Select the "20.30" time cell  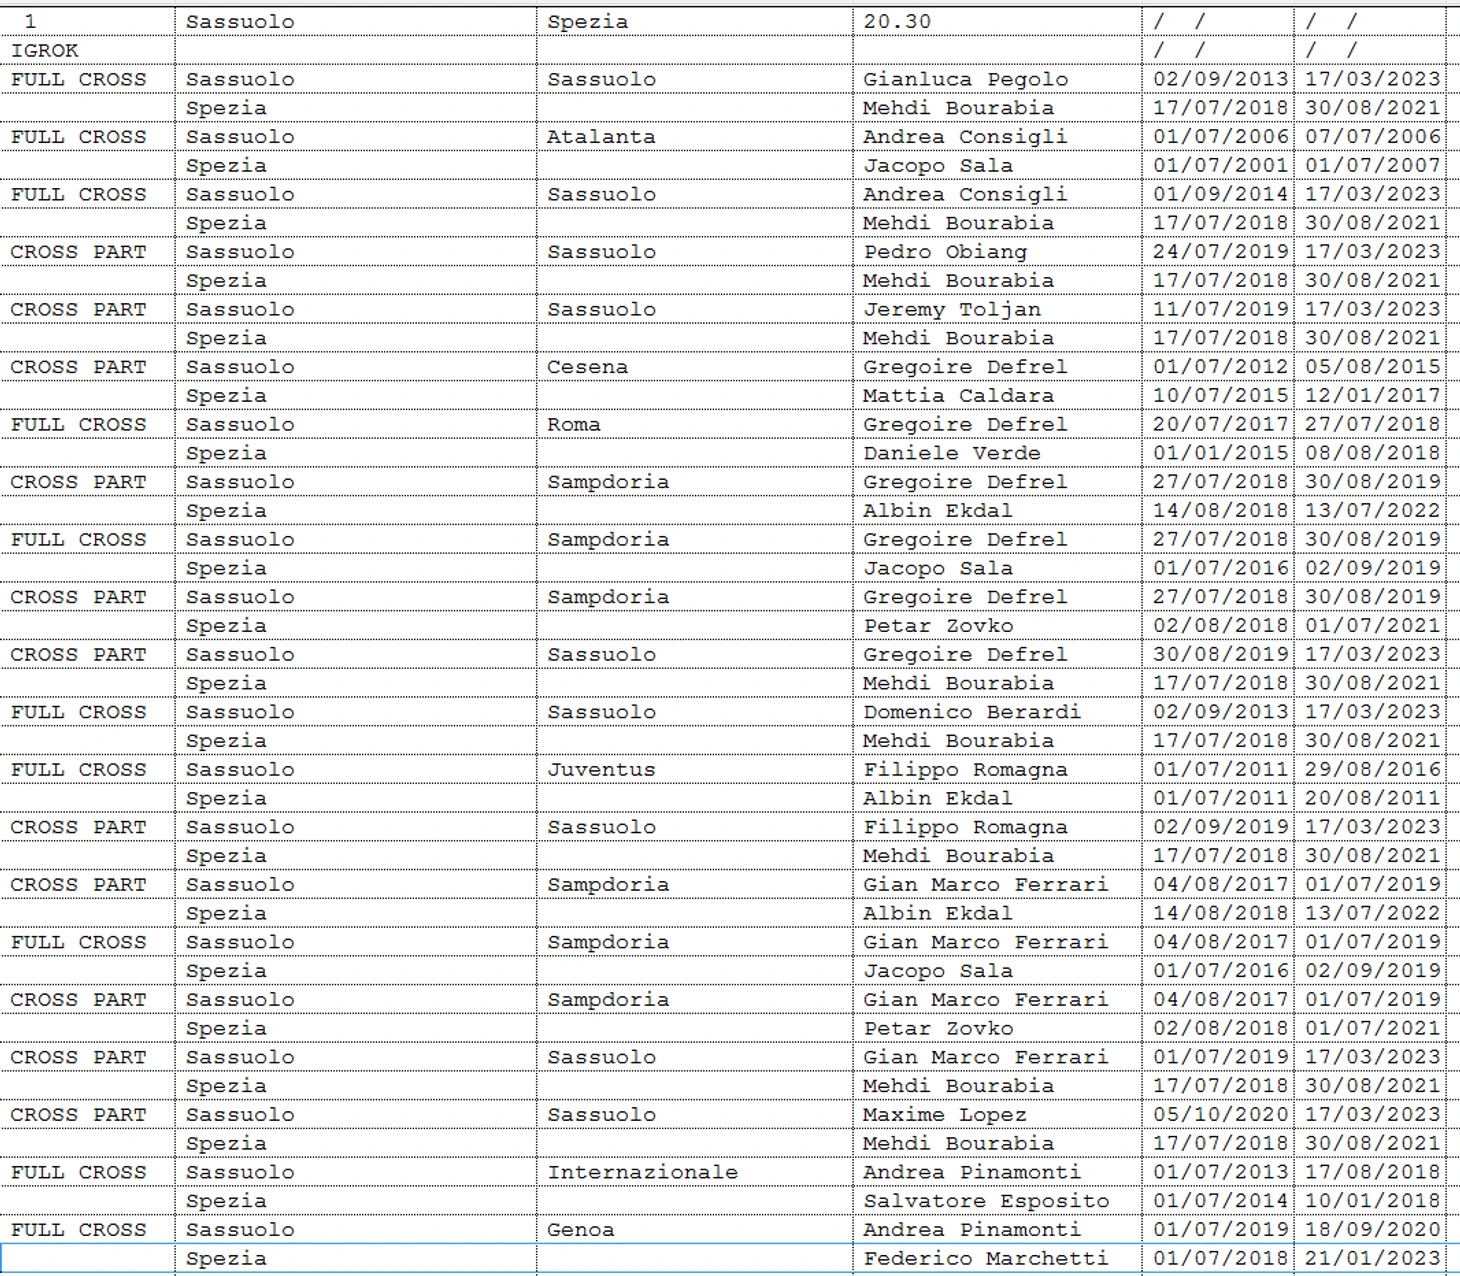[x=897, y=21]
